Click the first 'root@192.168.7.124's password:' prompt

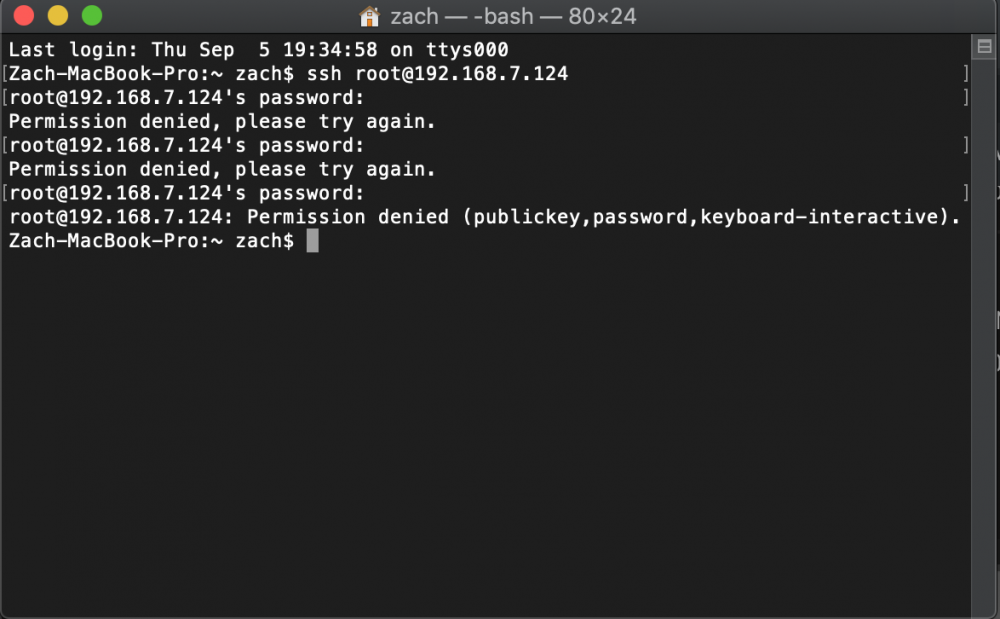186,98
